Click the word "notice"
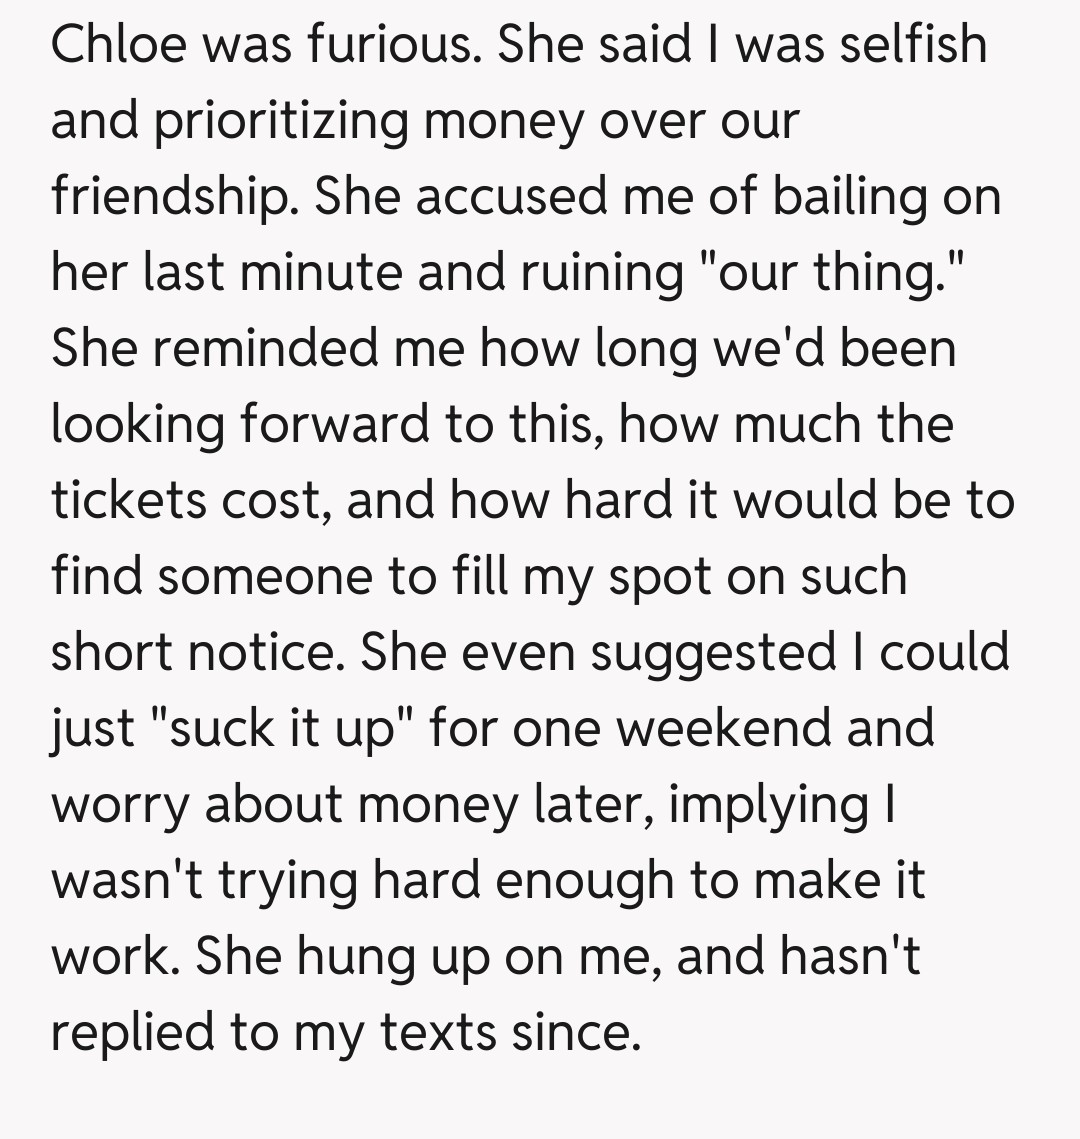 [x=260, y=652]
